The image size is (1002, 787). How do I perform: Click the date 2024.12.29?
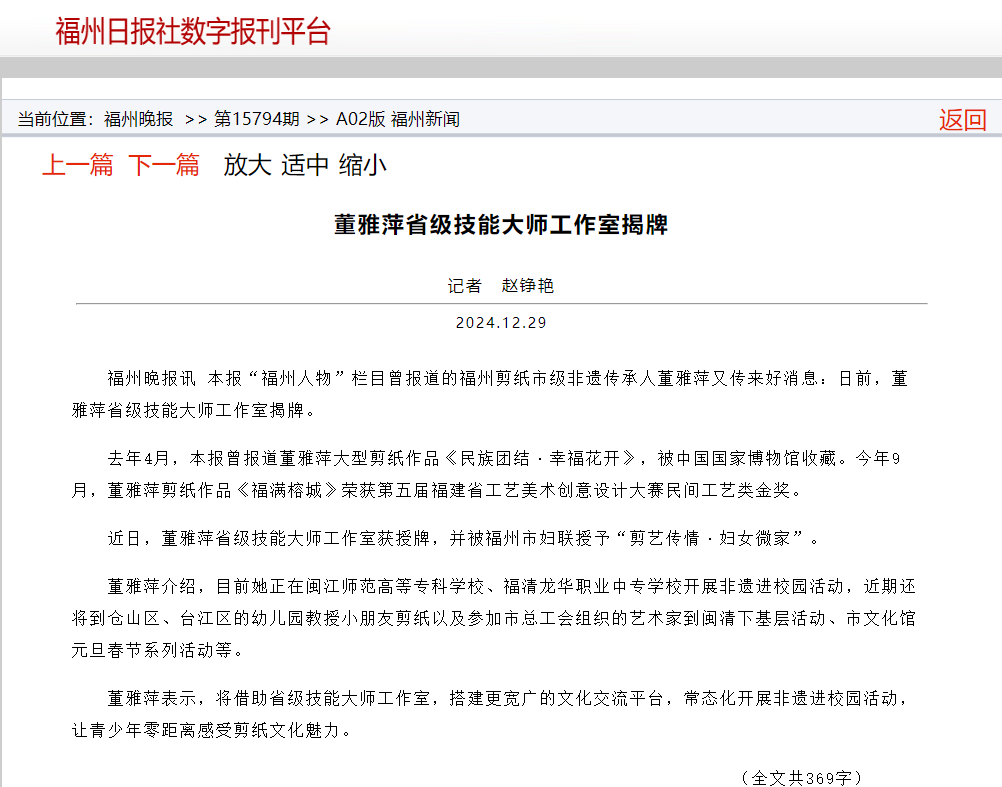click(501, 323)
